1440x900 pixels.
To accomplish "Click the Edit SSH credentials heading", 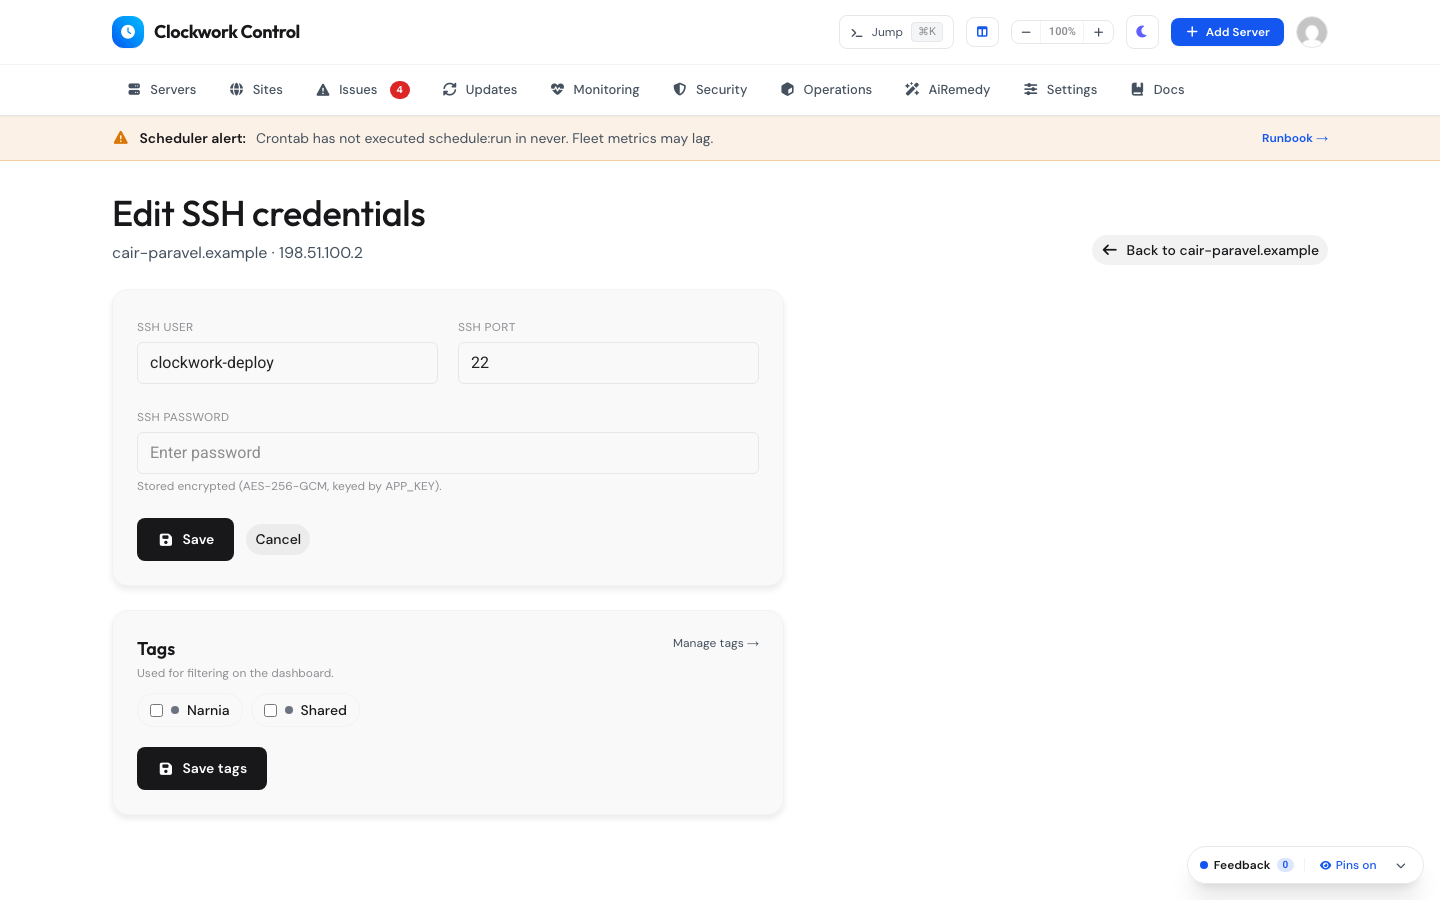I will 269,214.
